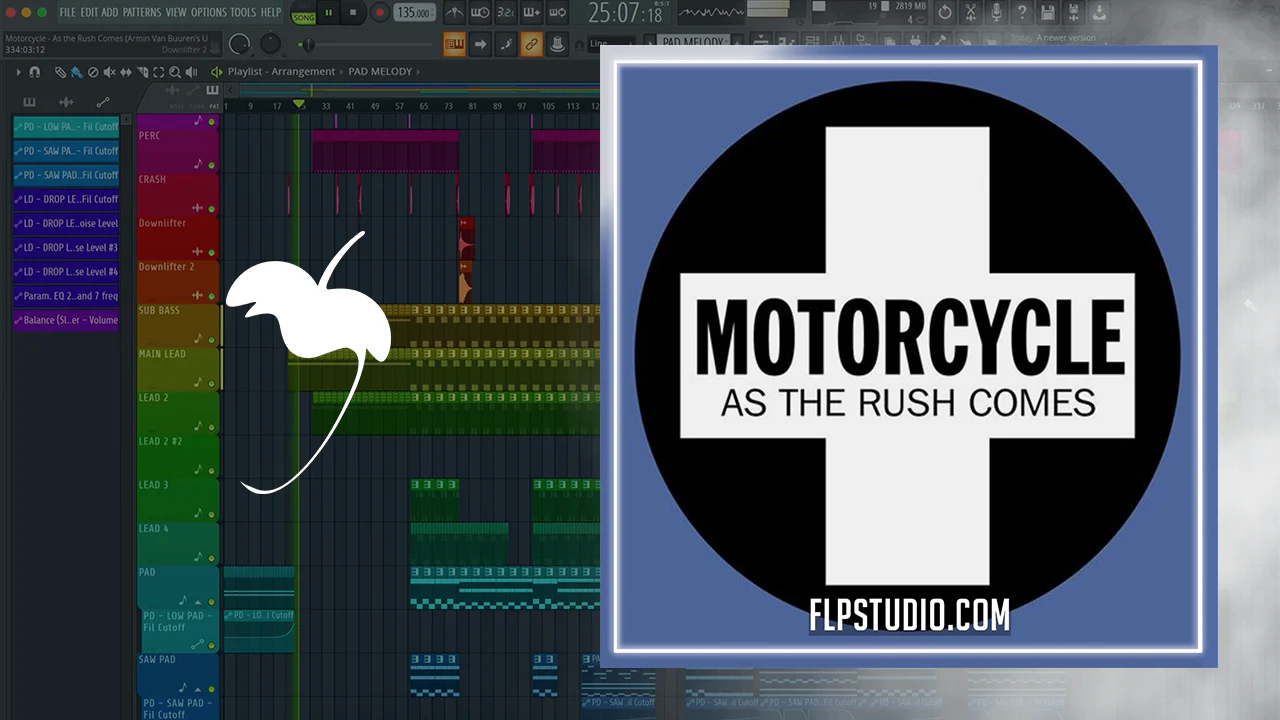Toggle the link/multilink controllers icon

(x=532, y=44)
